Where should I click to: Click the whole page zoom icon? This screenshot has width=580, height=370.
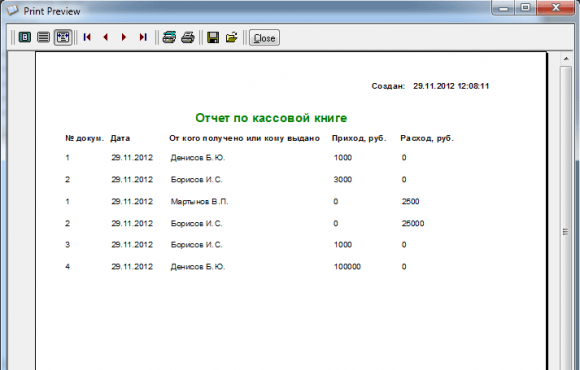coord(25,37)
